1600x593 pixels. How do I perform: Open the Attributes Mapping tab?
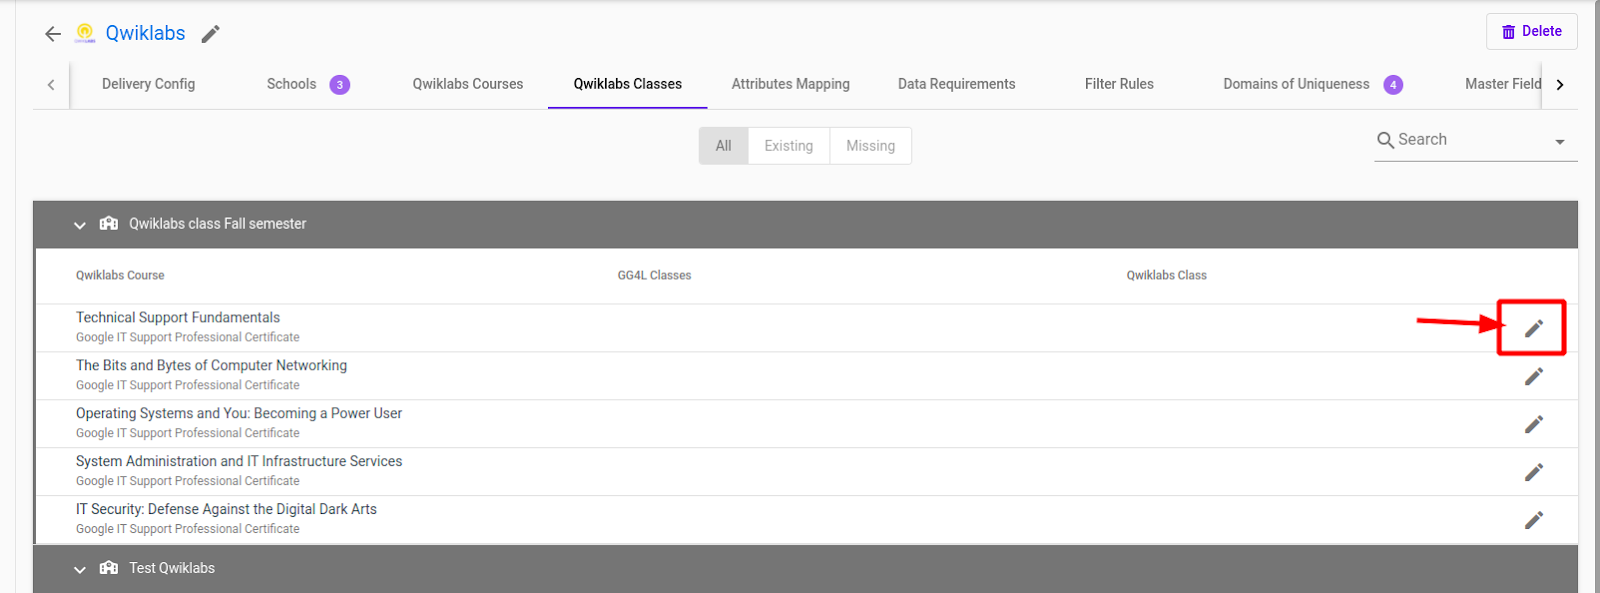pos(790,84)
